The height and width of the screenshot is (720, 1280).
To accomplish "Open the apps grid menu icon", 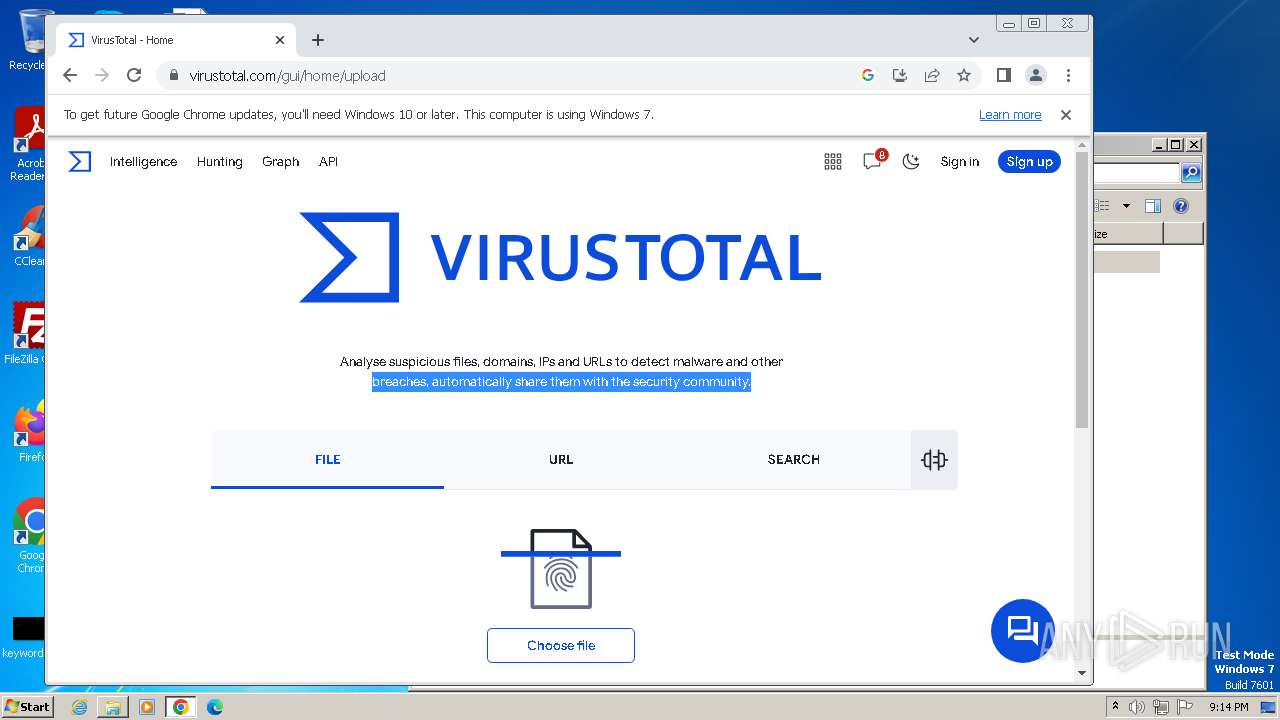I will click(x=833, y=162).
